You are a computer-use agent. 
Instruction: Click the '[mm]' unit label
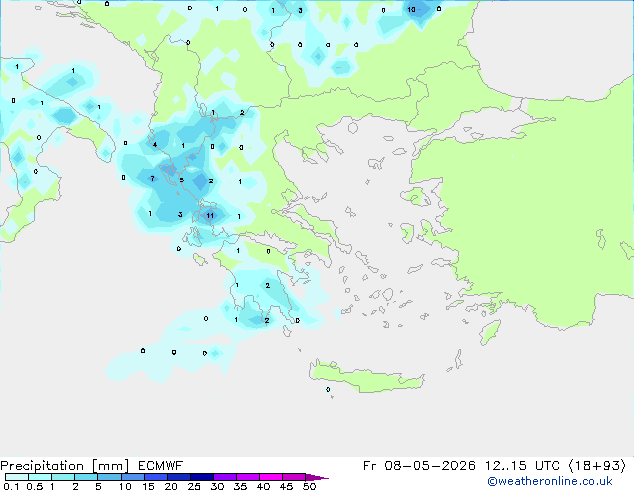[110, 466]
